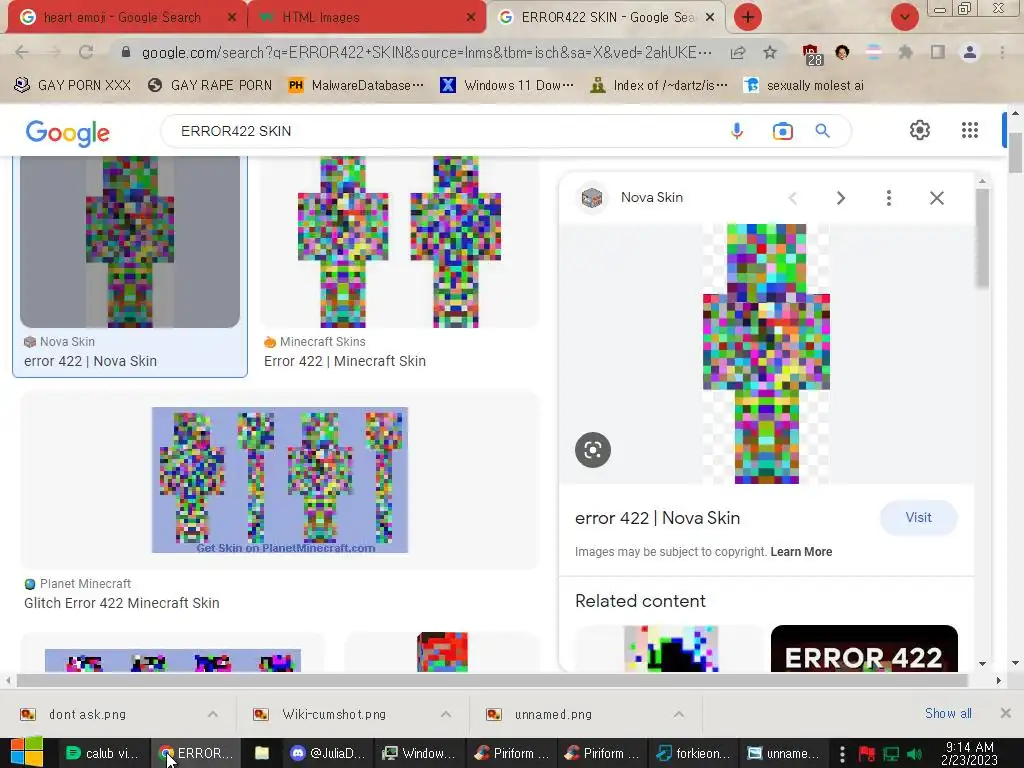The width and height of the screenshot is (1024, 768).
Task: Bookmark this page with the star icon
Action: (x=770, y=52)
